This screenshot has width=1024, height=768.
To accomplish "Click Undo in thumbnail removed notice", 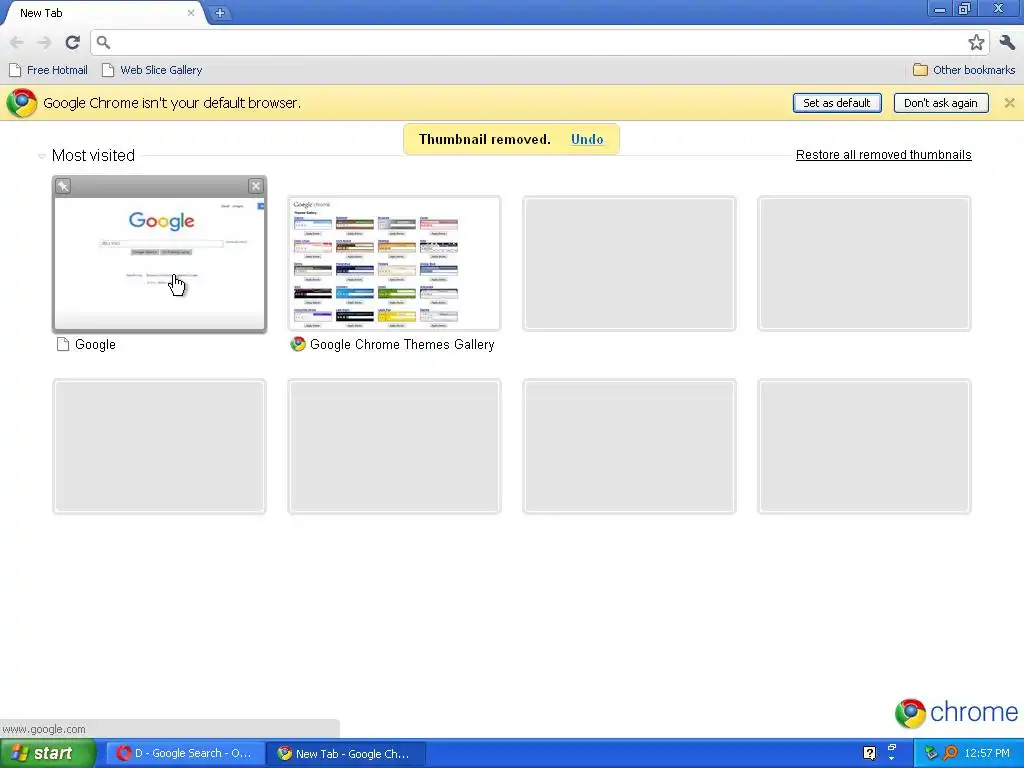I will coord(586,139).
